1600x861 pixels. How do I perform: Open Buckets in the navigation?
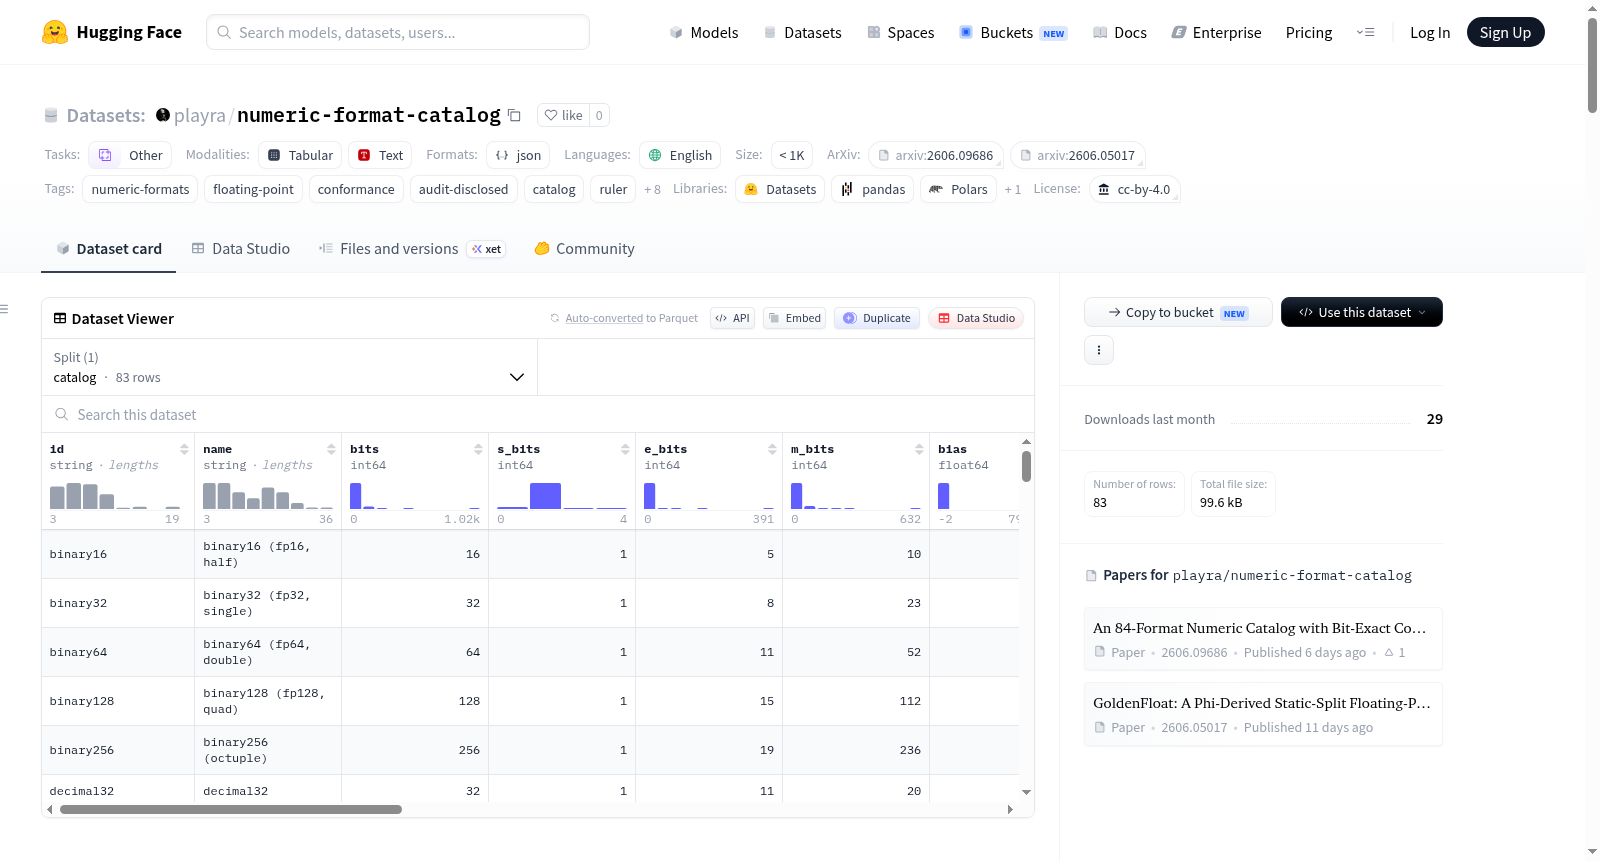point(1013,32)
